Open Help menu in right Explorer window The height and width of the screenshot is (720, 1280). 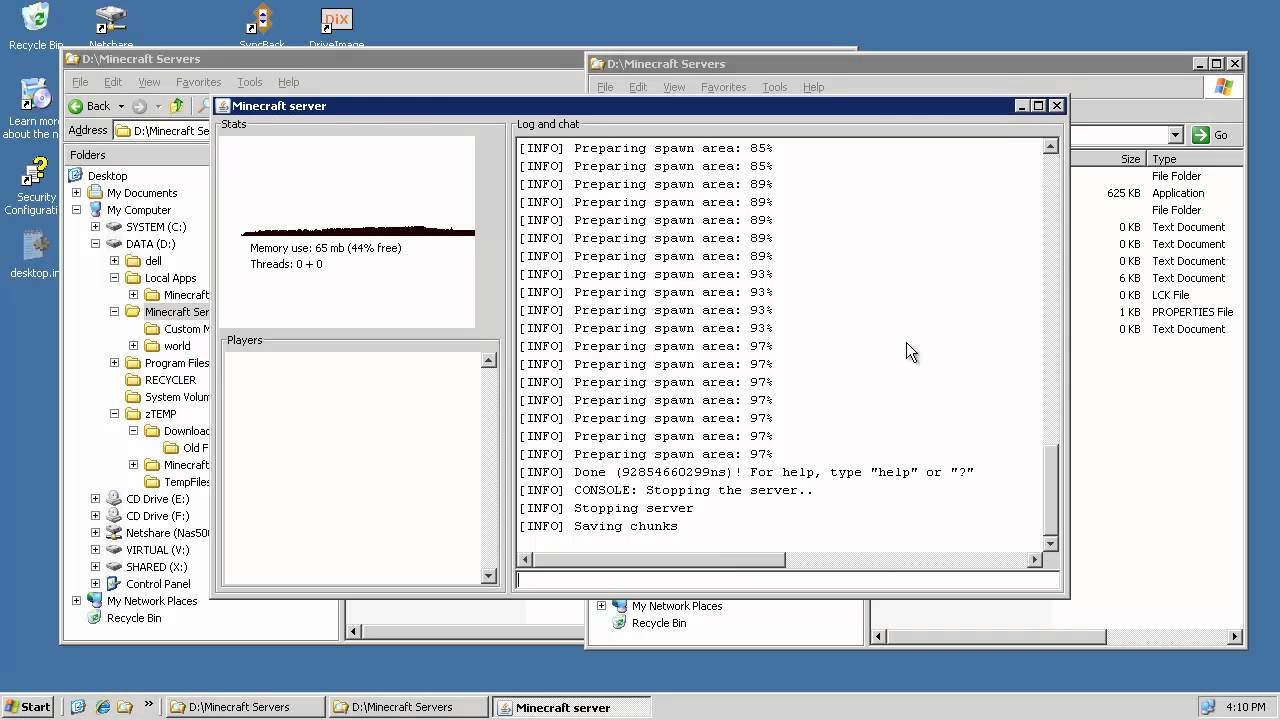pyautogui.click(x=813, y=87)
